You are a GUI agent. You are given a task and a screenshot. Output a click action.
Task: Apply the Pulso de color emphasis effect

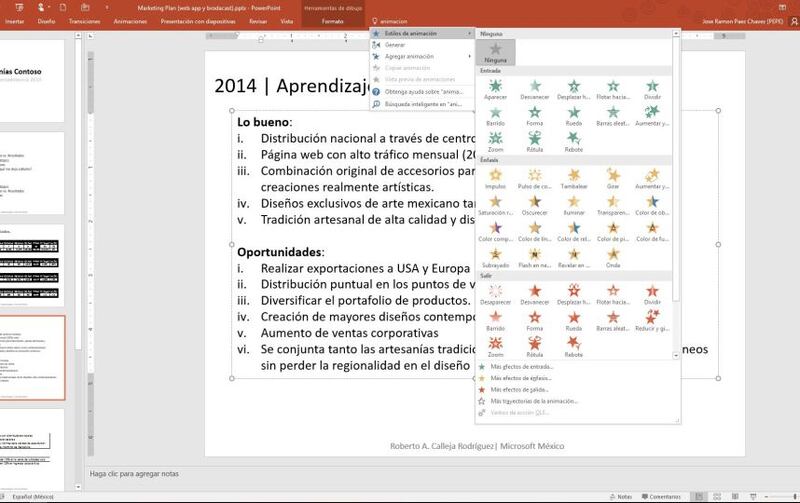535,180
